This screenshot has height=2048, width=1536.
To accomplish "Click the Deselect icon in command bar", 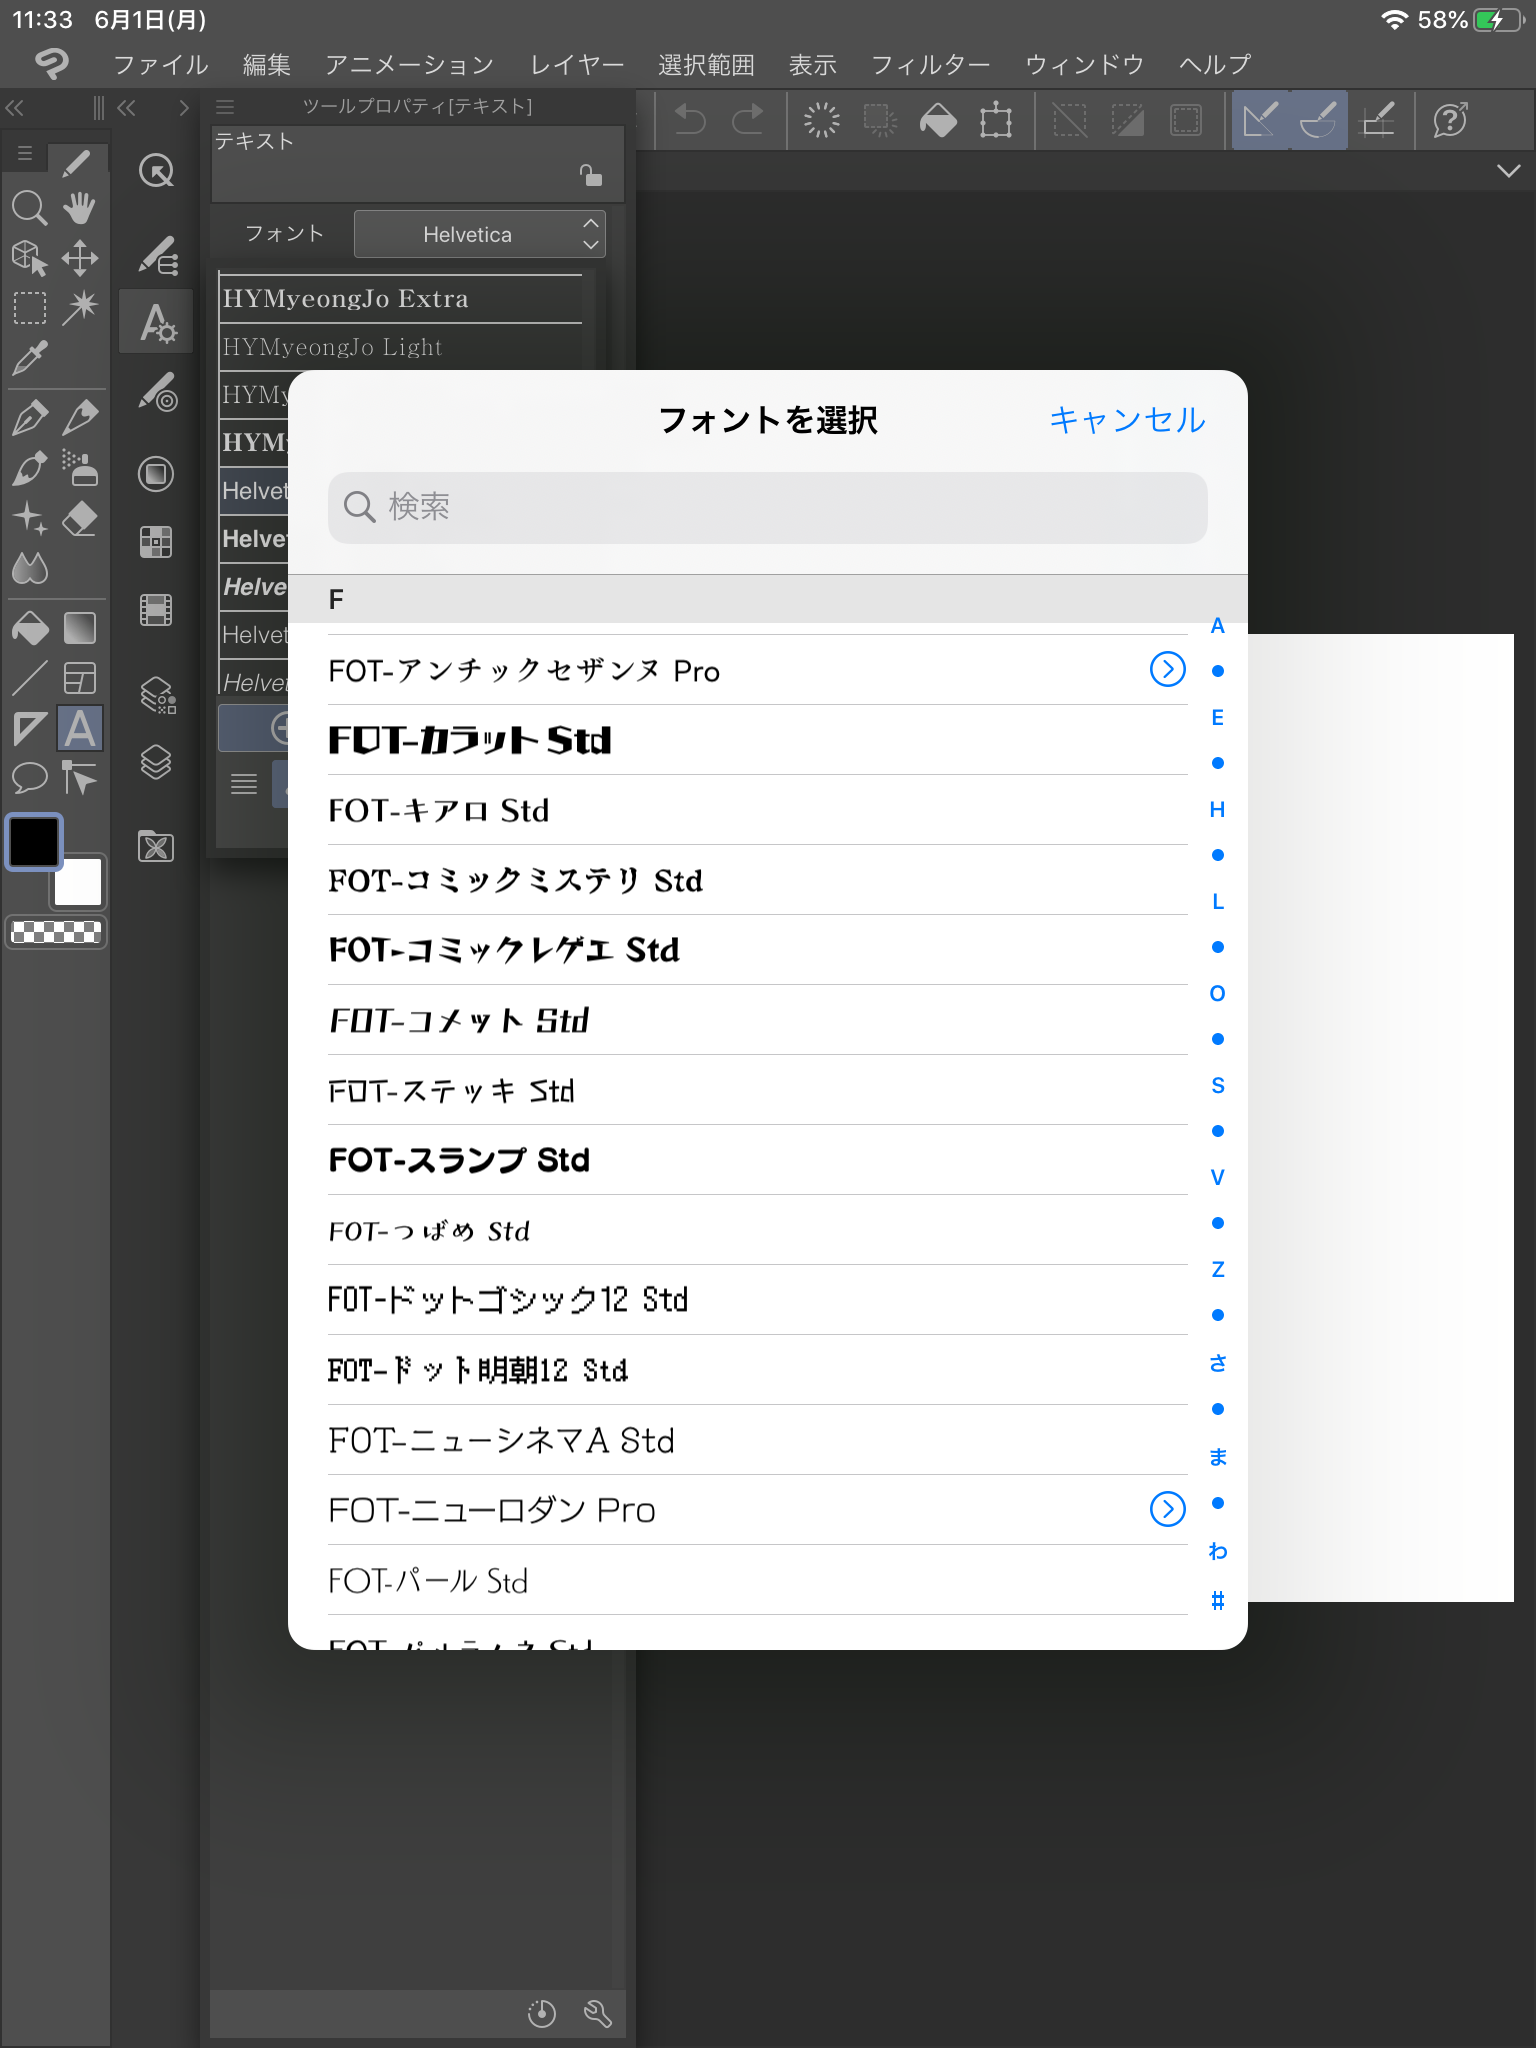I will (x=1069, y=120).
